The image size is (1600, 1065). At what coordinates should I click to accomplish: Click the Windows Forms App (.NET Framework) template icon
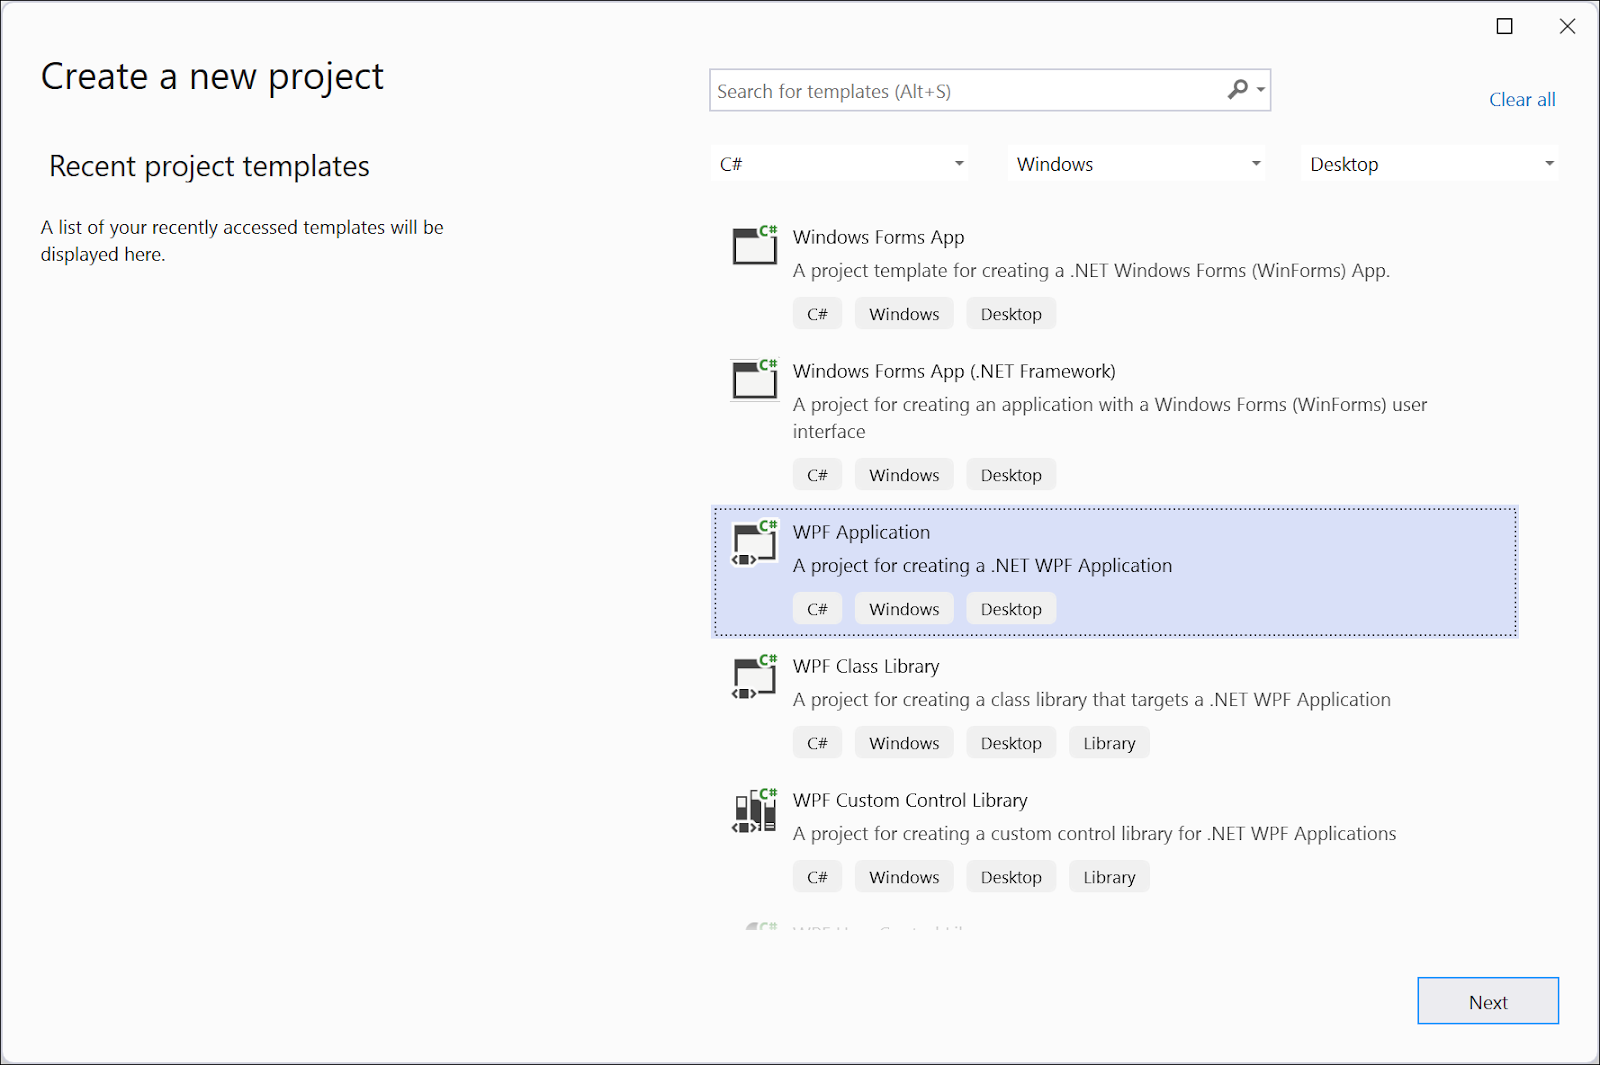point(754,379)
